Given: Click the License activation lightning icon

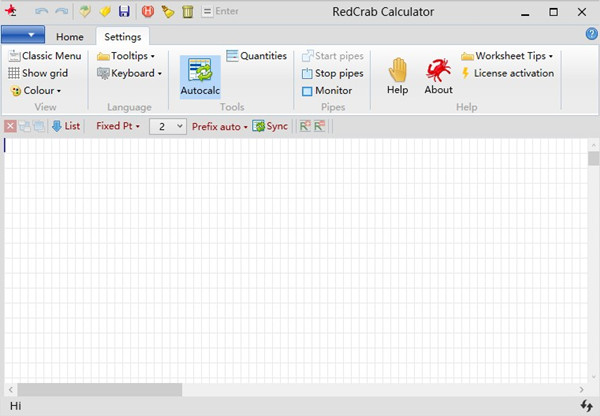Looking at the screenshot, I should (x=465, y=73).
